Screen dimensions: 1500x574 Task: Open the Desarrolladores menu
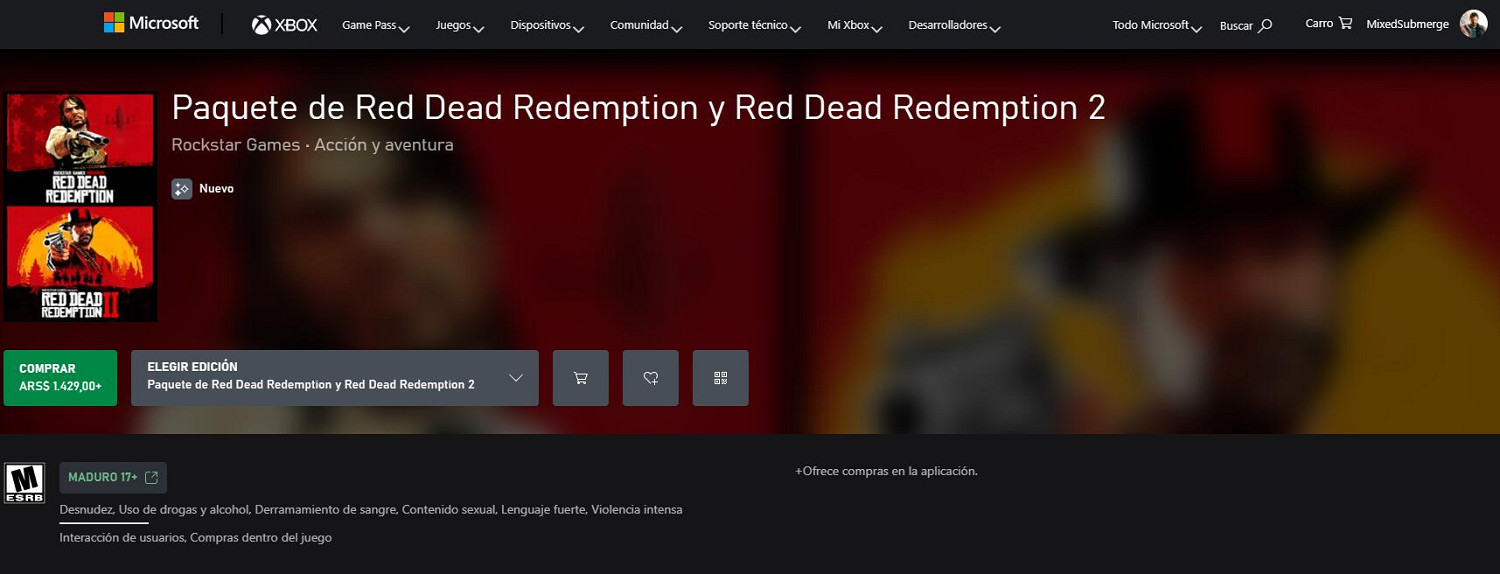954,25
